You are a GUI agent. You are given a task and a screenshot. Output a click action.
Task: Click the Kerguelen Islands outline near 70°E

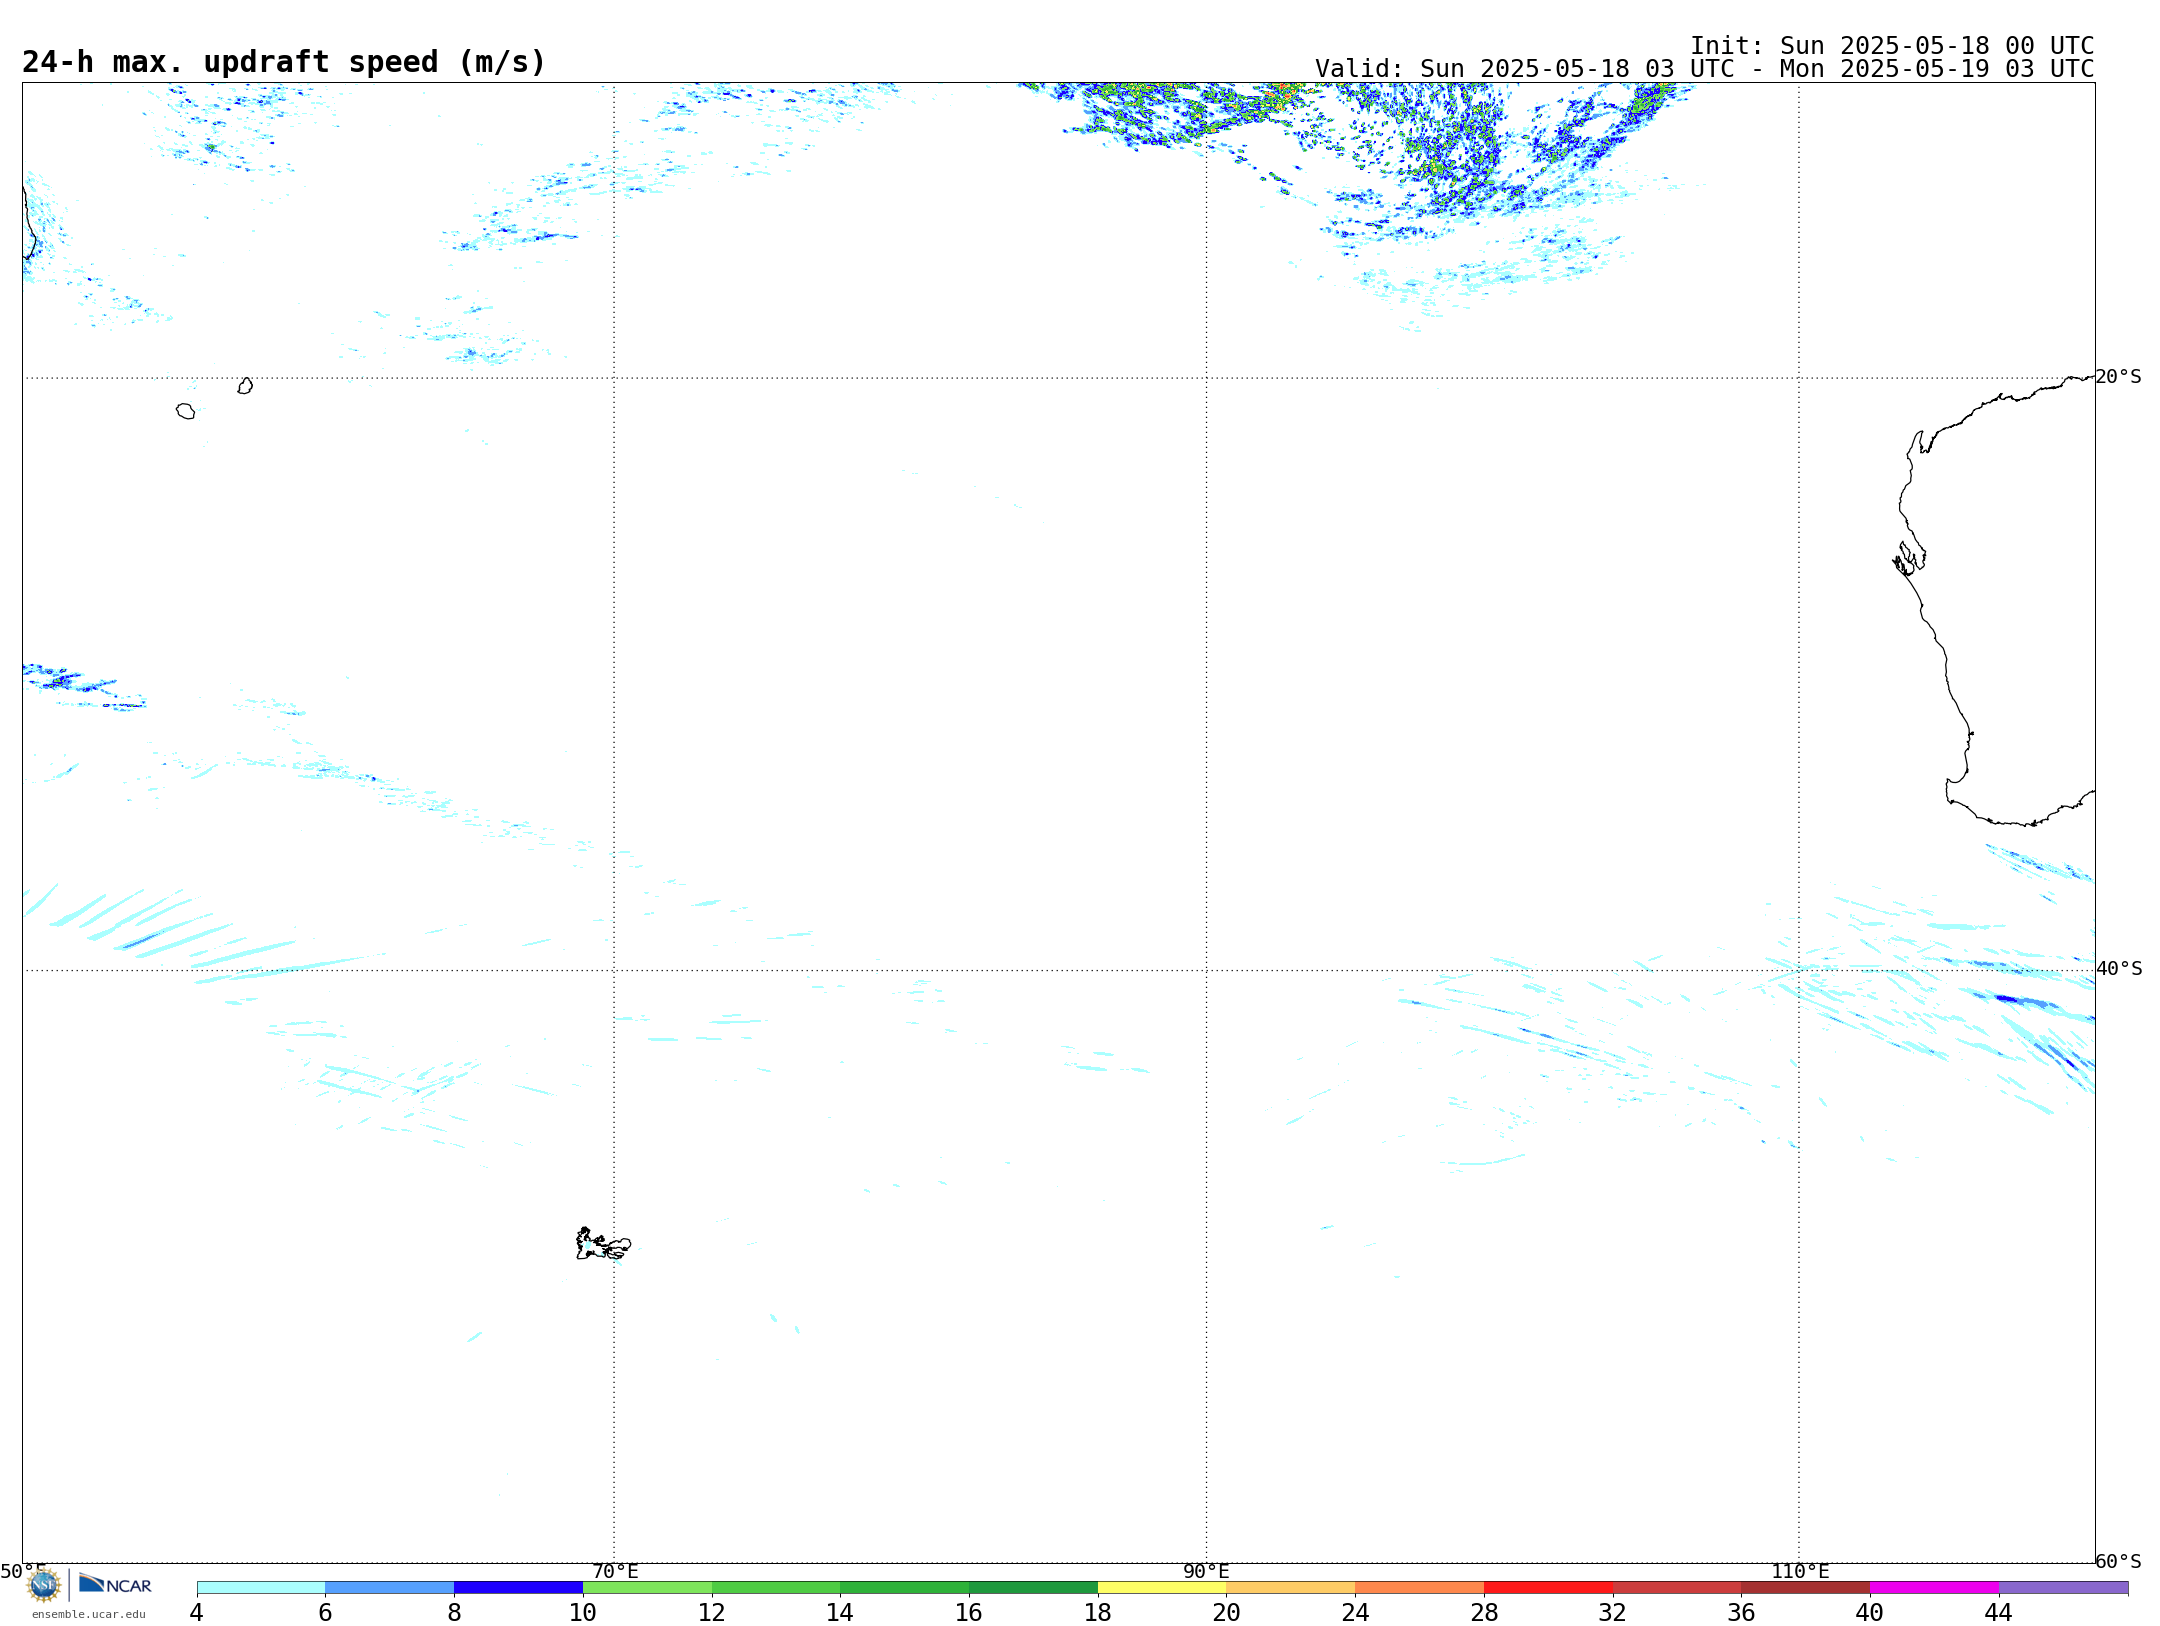tap(603, 1244)
